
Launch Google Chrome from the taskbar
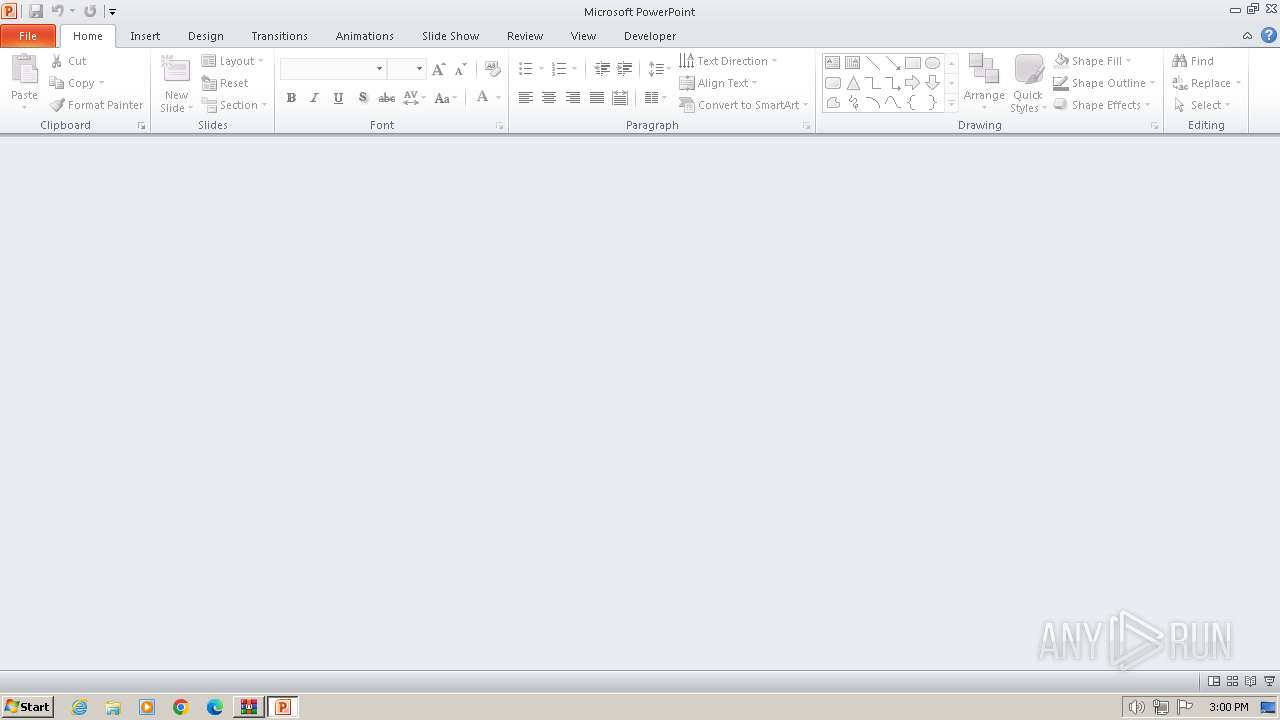point(181,707)
